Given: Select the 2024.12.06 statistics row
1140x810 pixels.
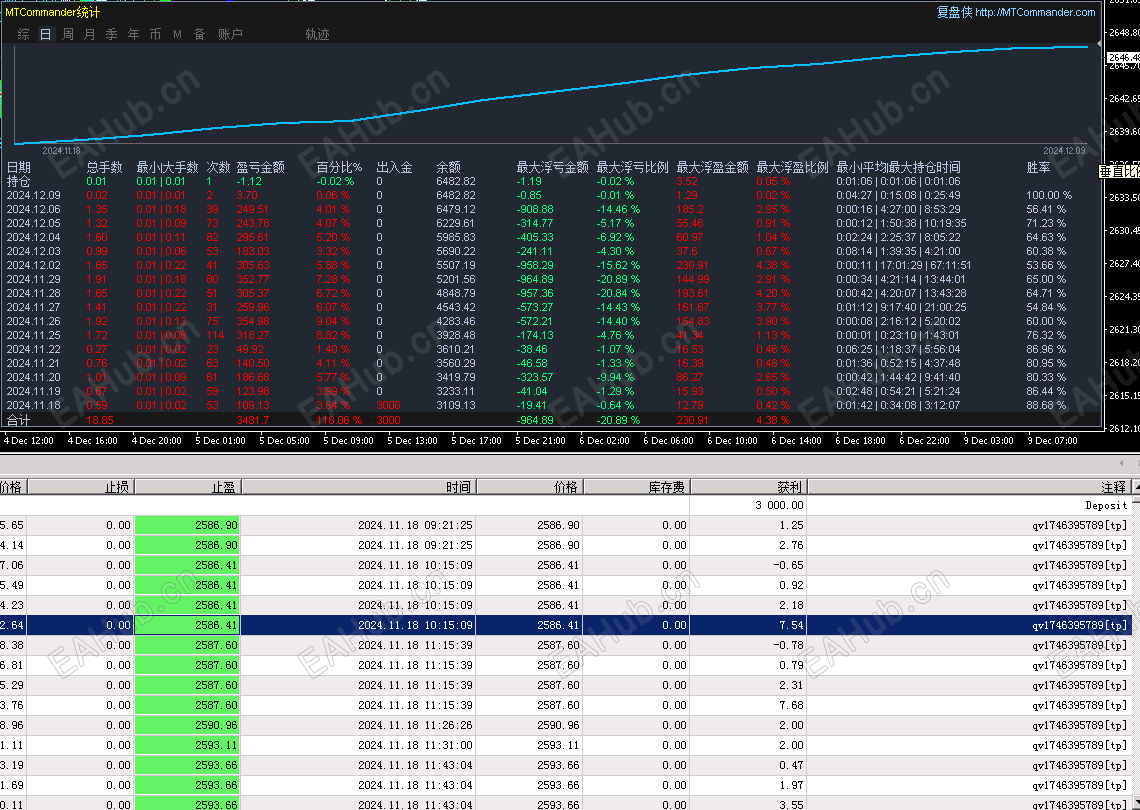Looking at the screenshot, I should (x=551, y=209).
